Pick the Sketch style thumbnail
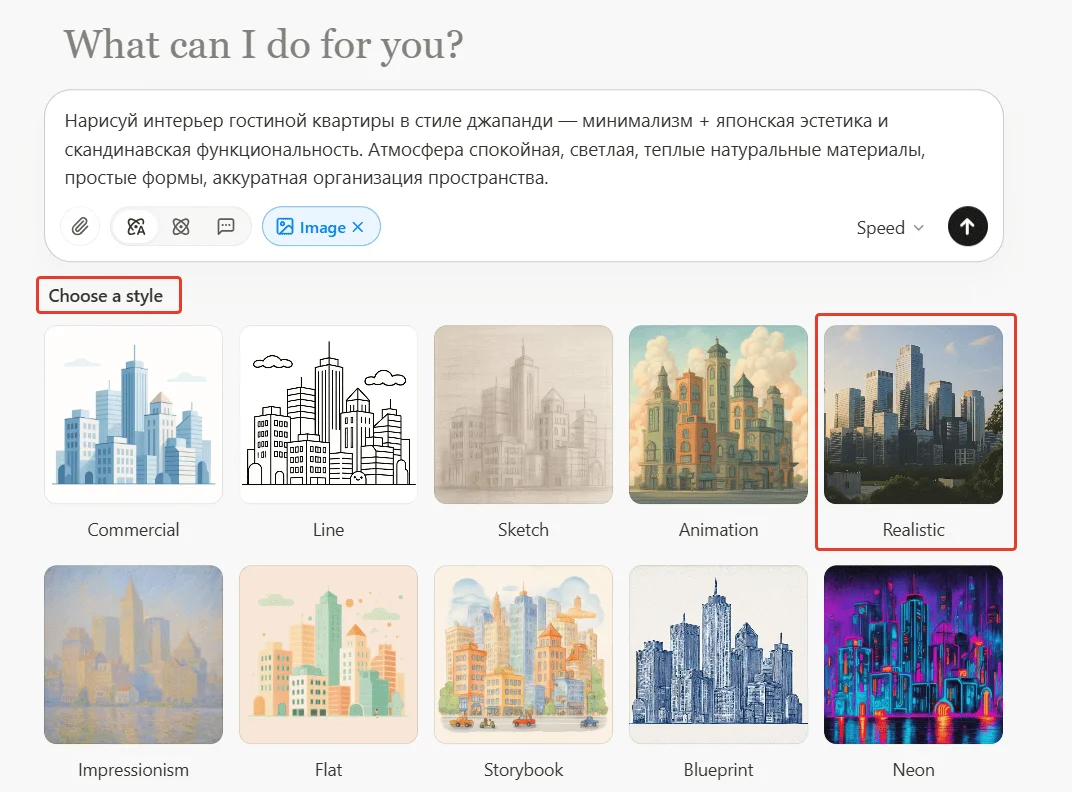 (523, 415)
